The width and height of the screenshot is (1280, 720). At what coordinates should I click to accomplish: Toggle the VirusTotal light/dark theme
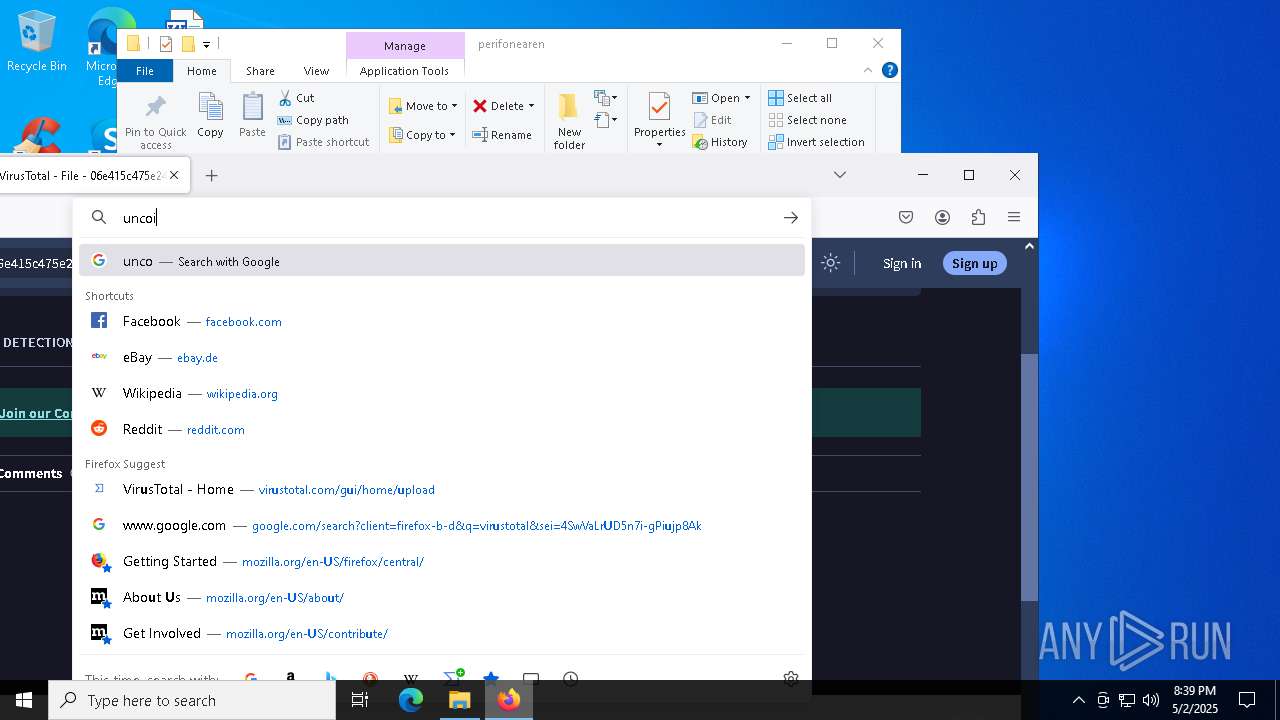830,263
